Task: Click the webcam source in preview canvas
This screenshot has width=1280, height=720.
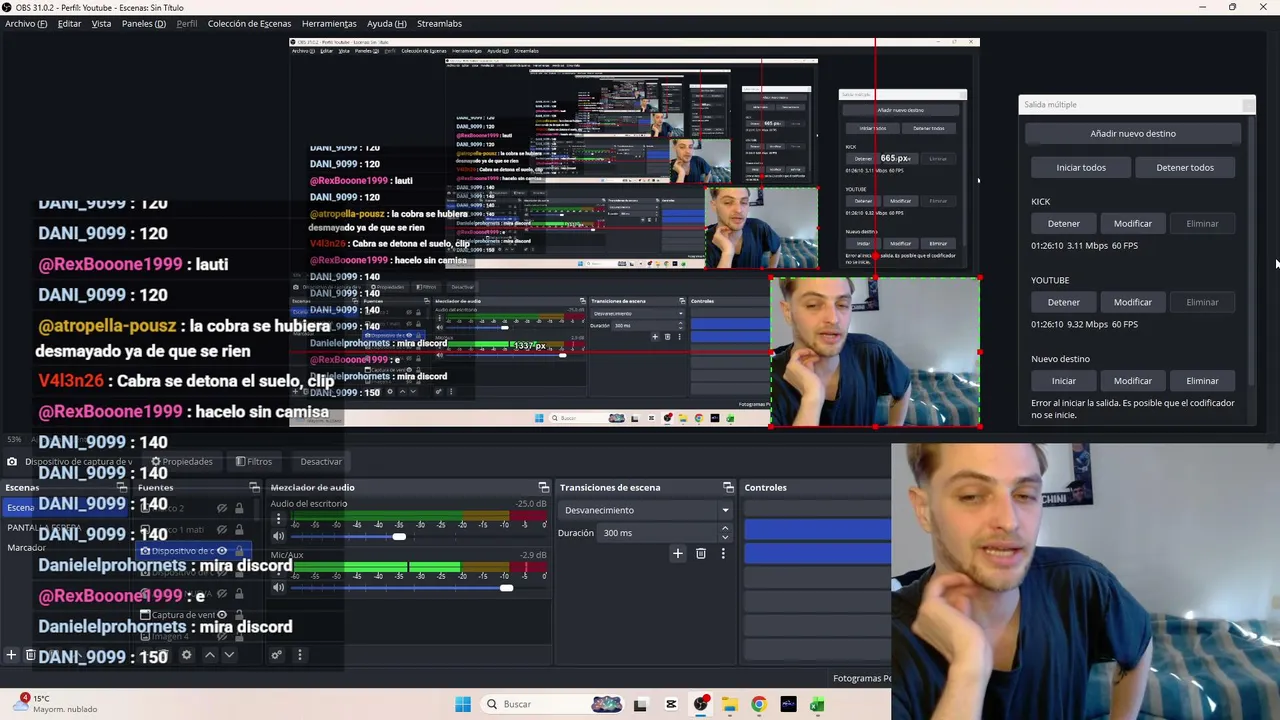Action: point(875,352)
